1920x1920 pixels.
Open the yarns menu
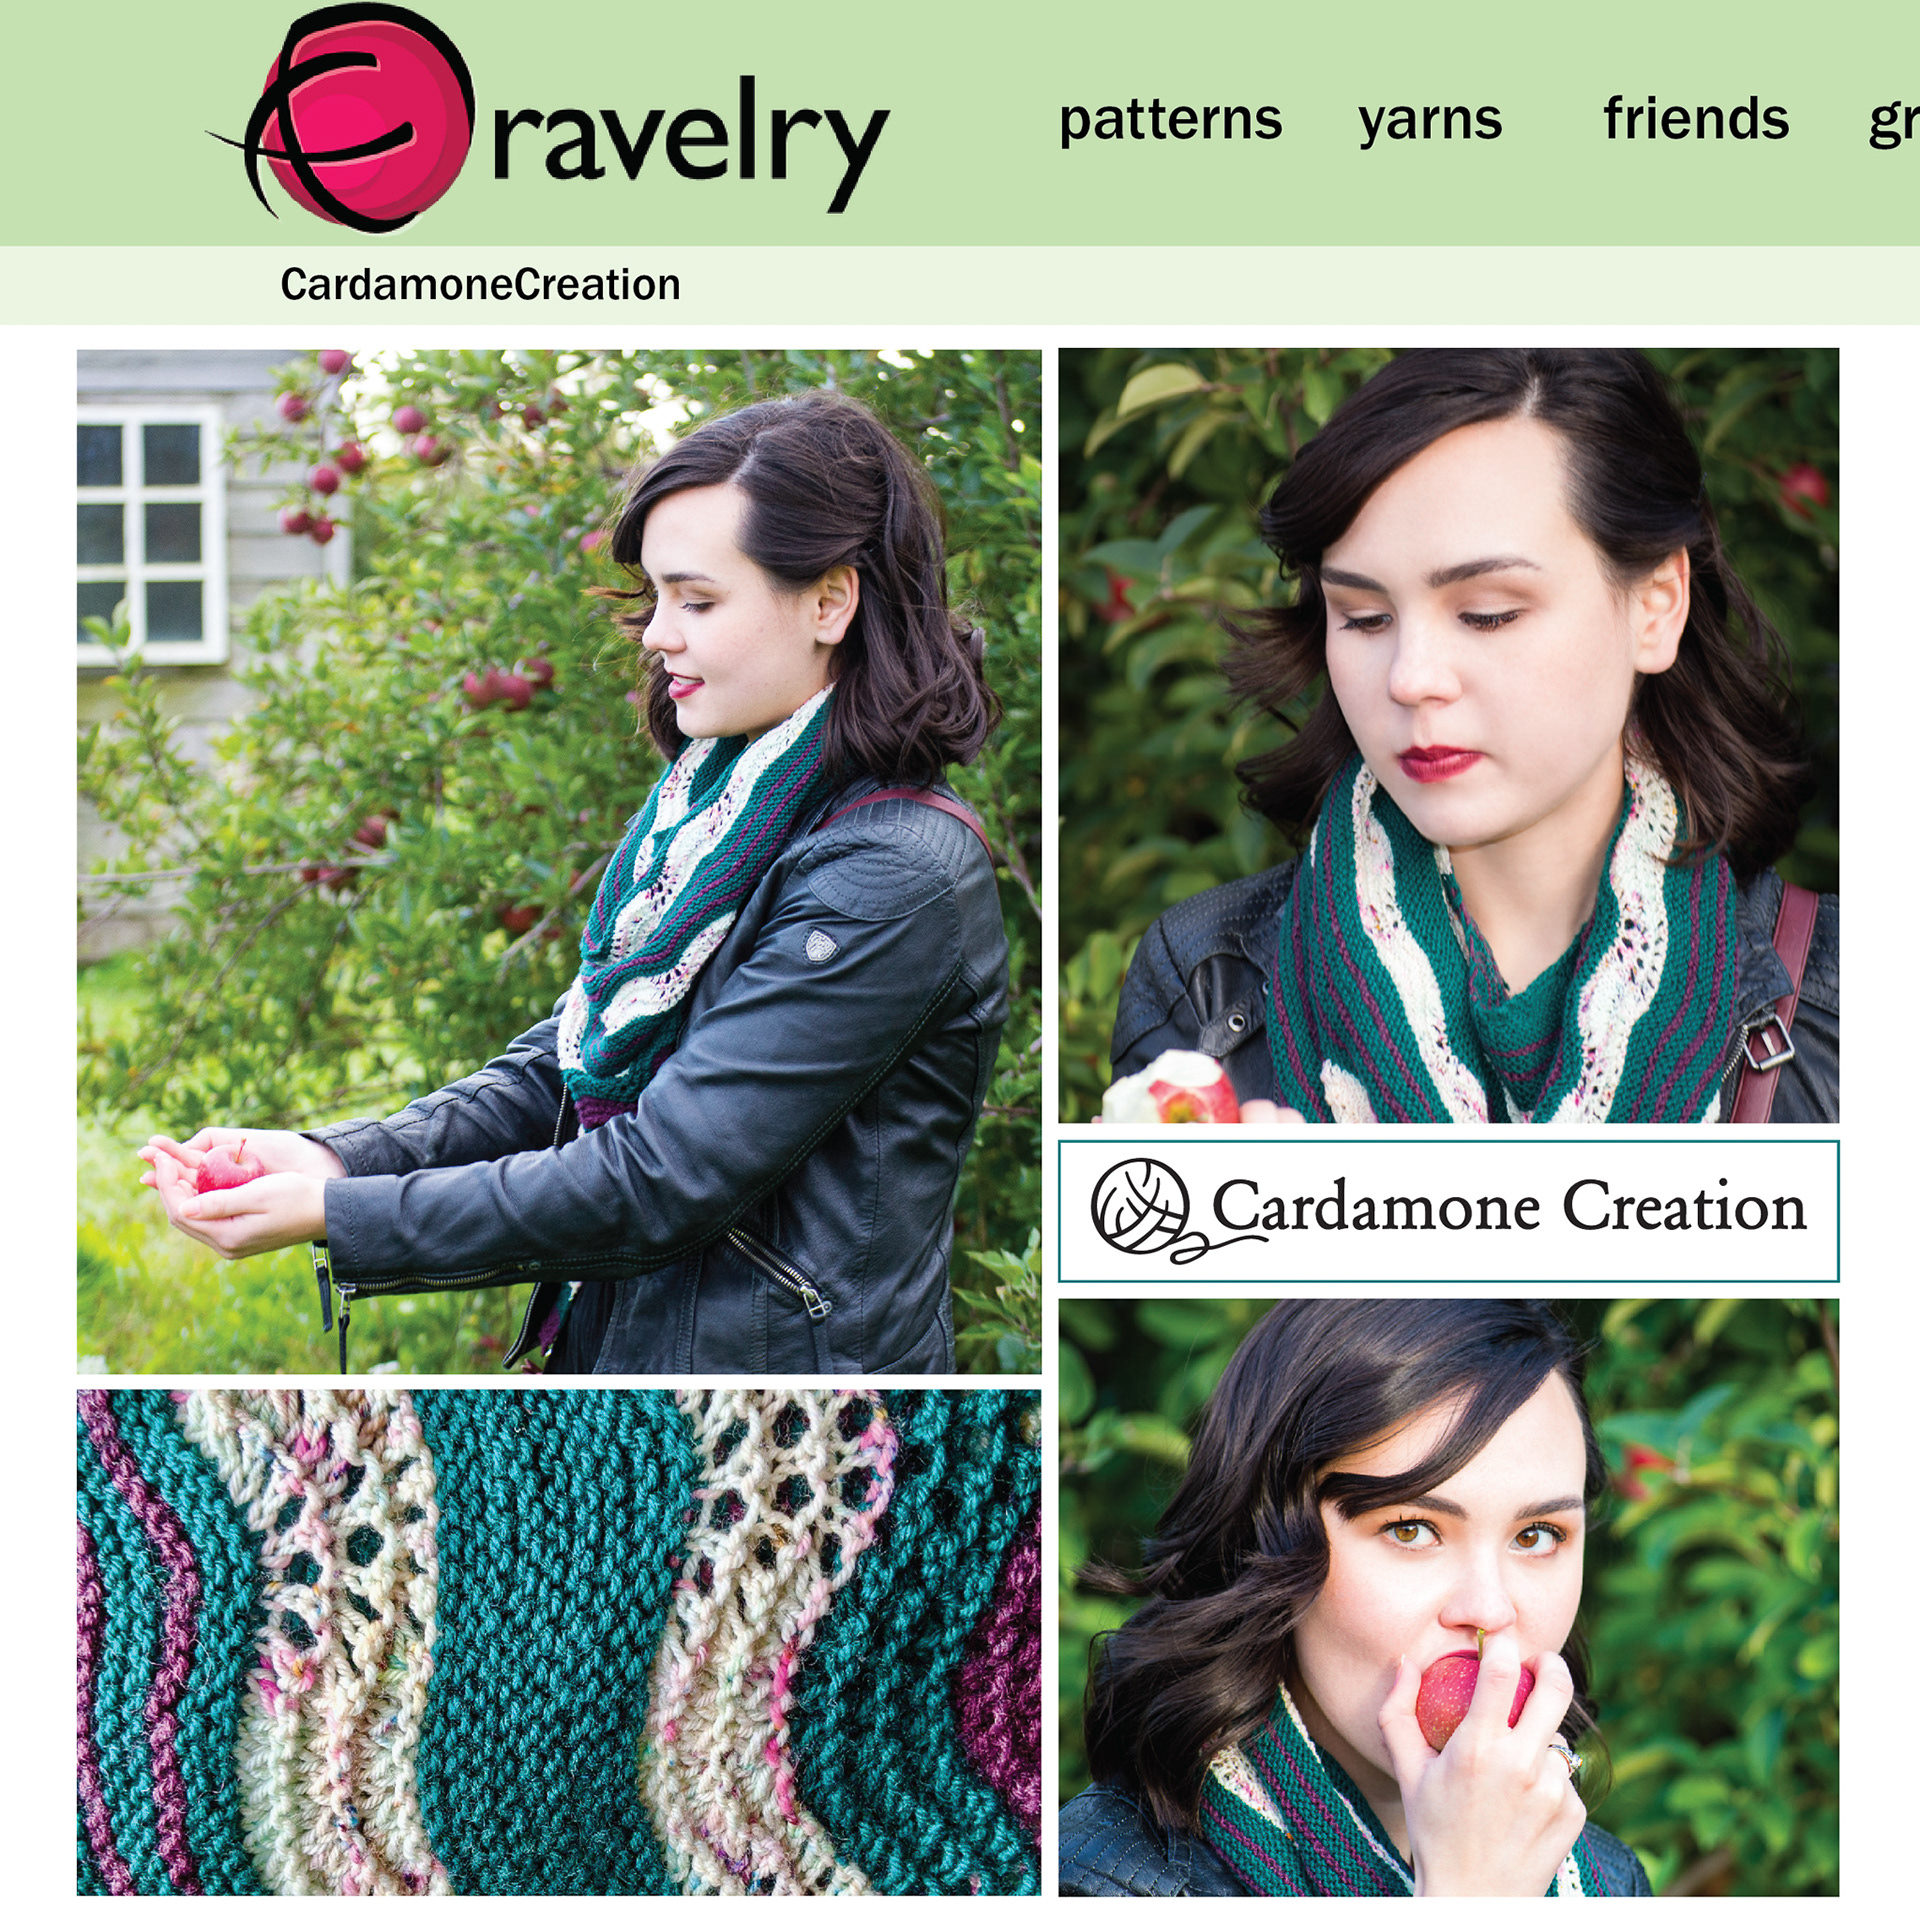coord(1430,122)
